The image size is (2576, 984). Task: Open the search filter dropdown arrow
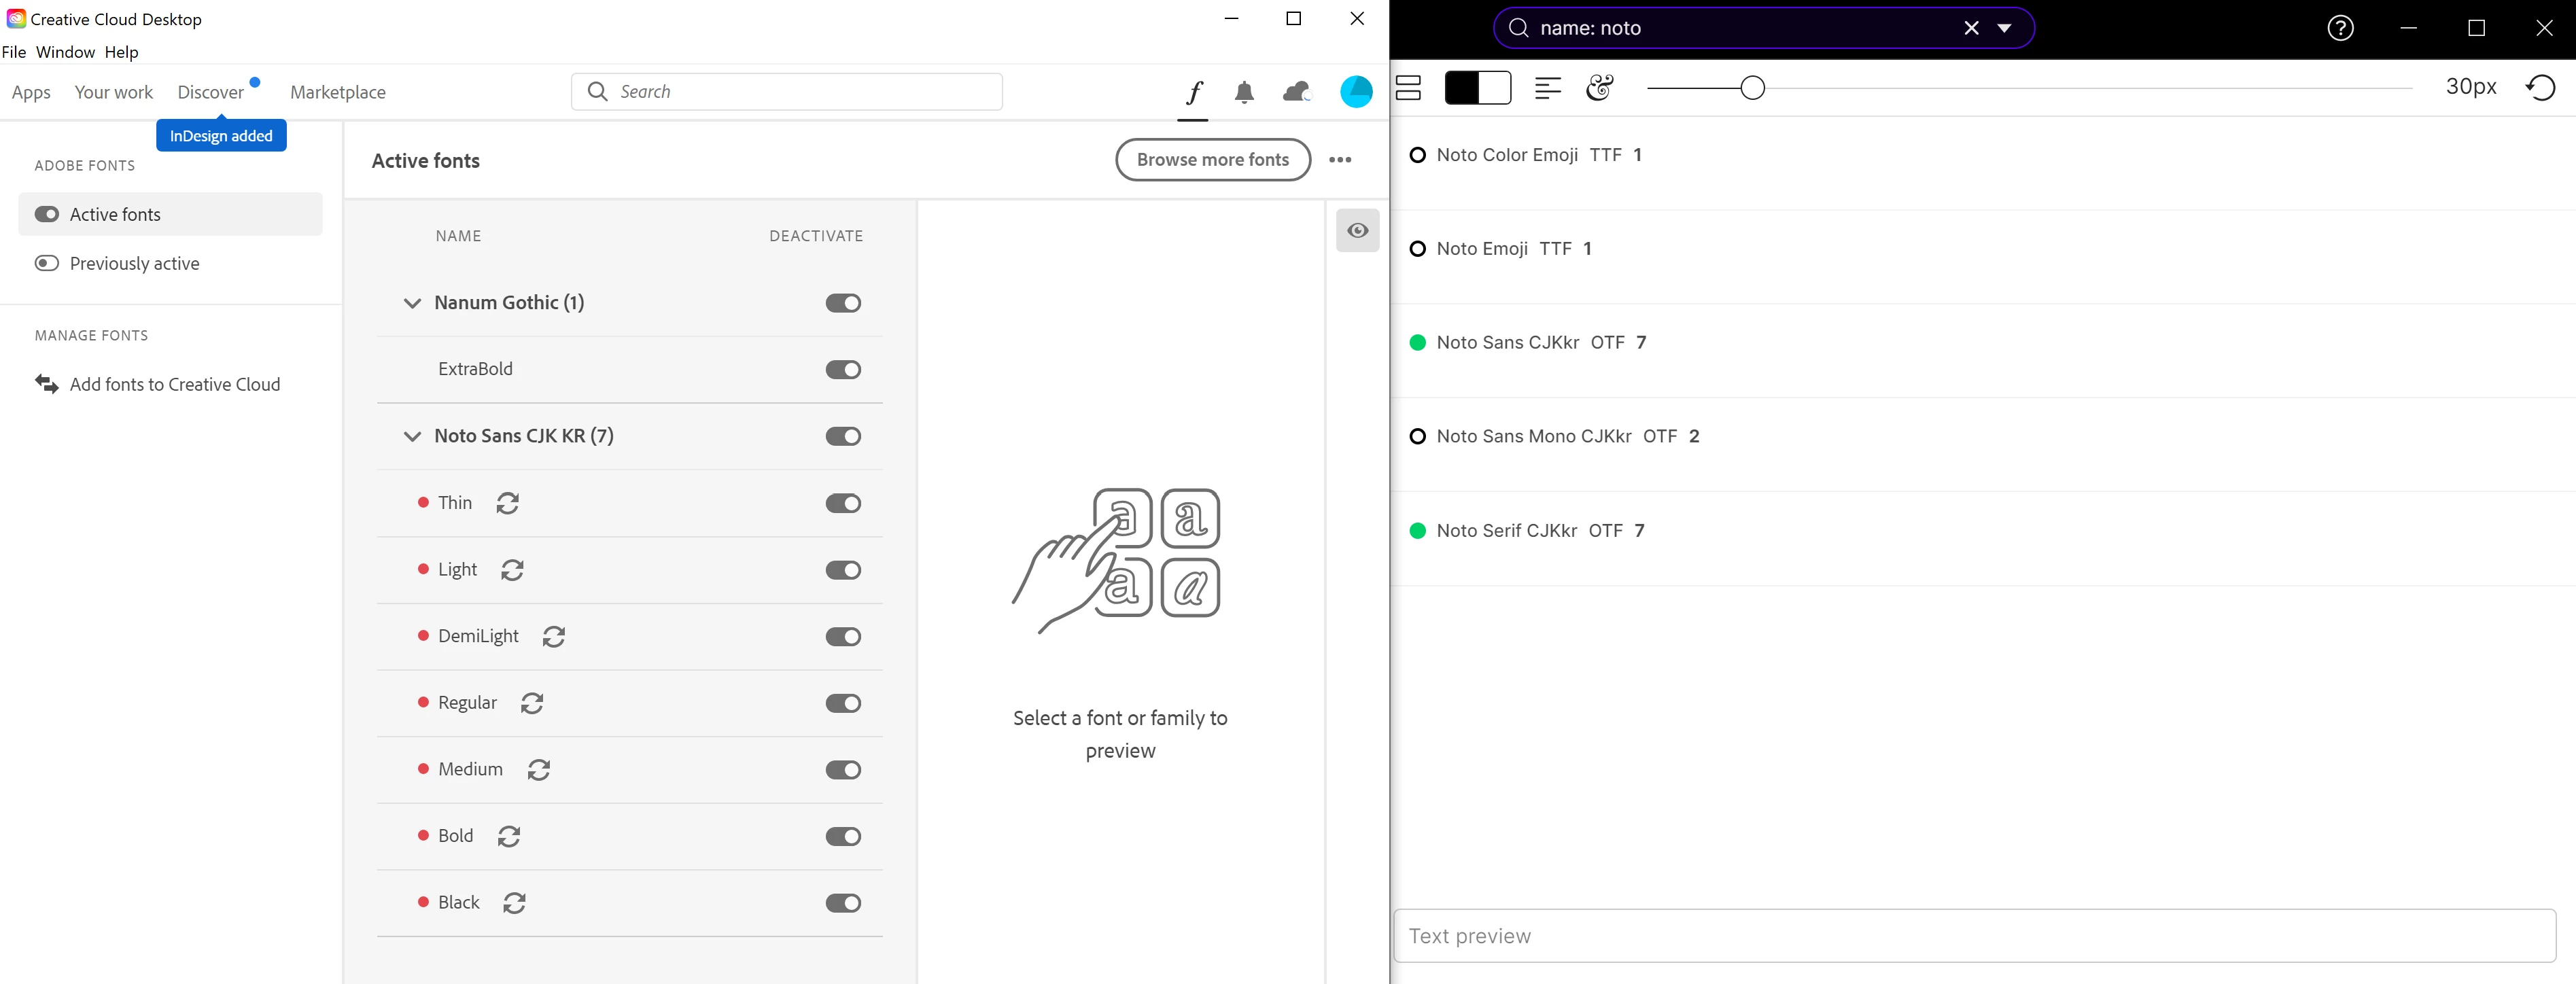2004,28
